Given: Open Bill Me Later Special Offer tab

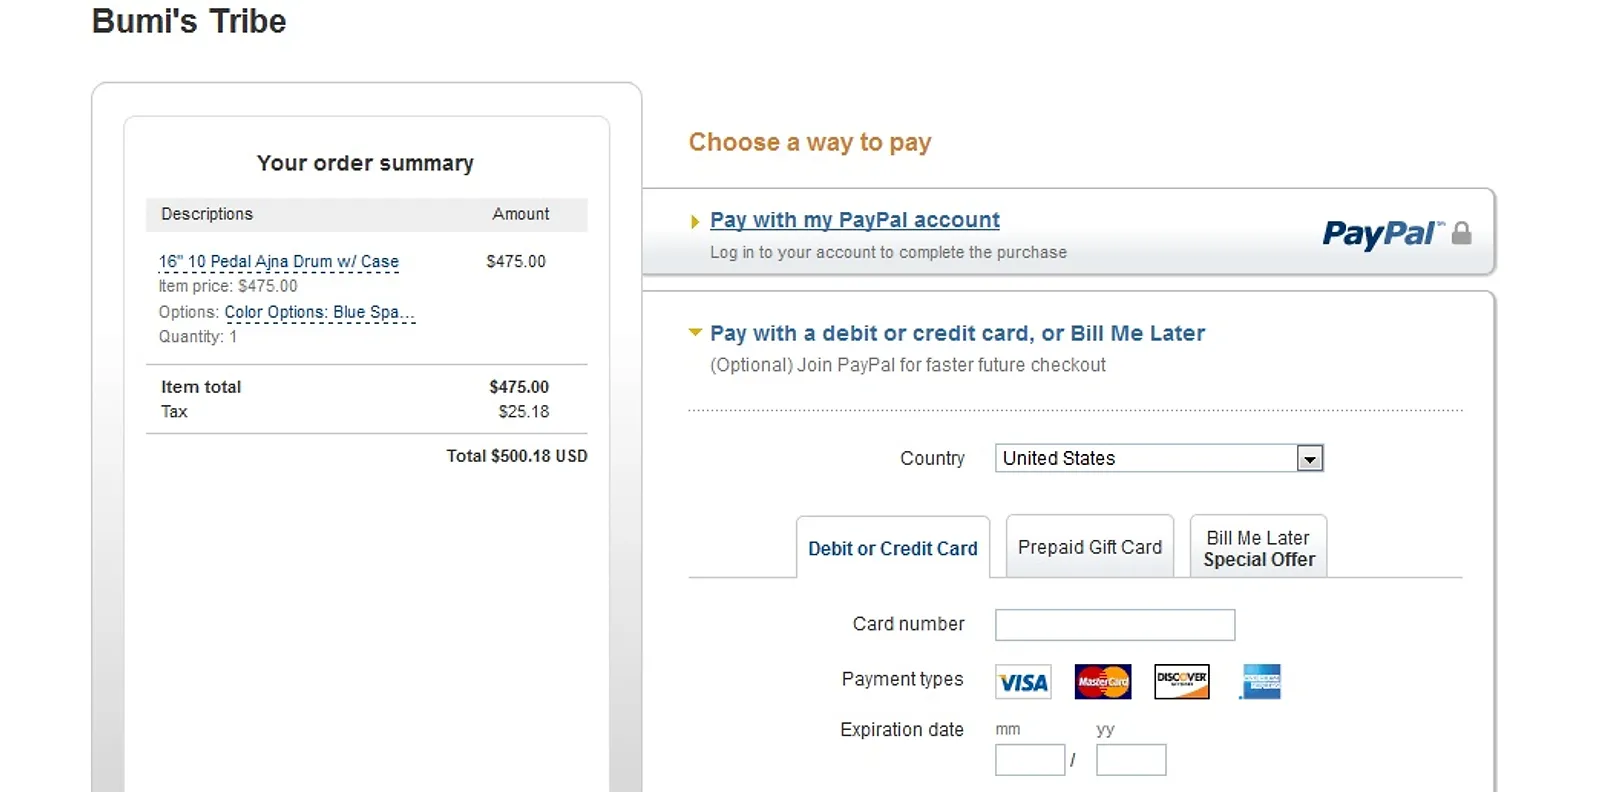Looking at the screenshot, I should click(x=1259, y=547).
